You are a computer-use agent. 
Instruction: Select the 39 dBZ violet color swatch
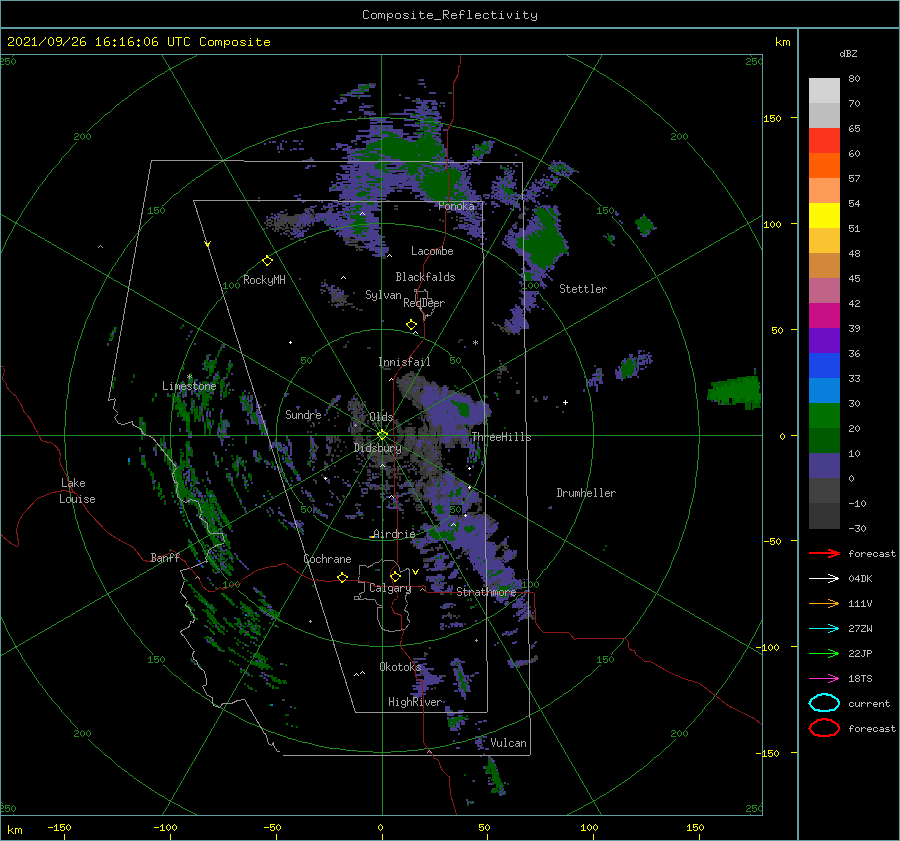coord(824,340)
